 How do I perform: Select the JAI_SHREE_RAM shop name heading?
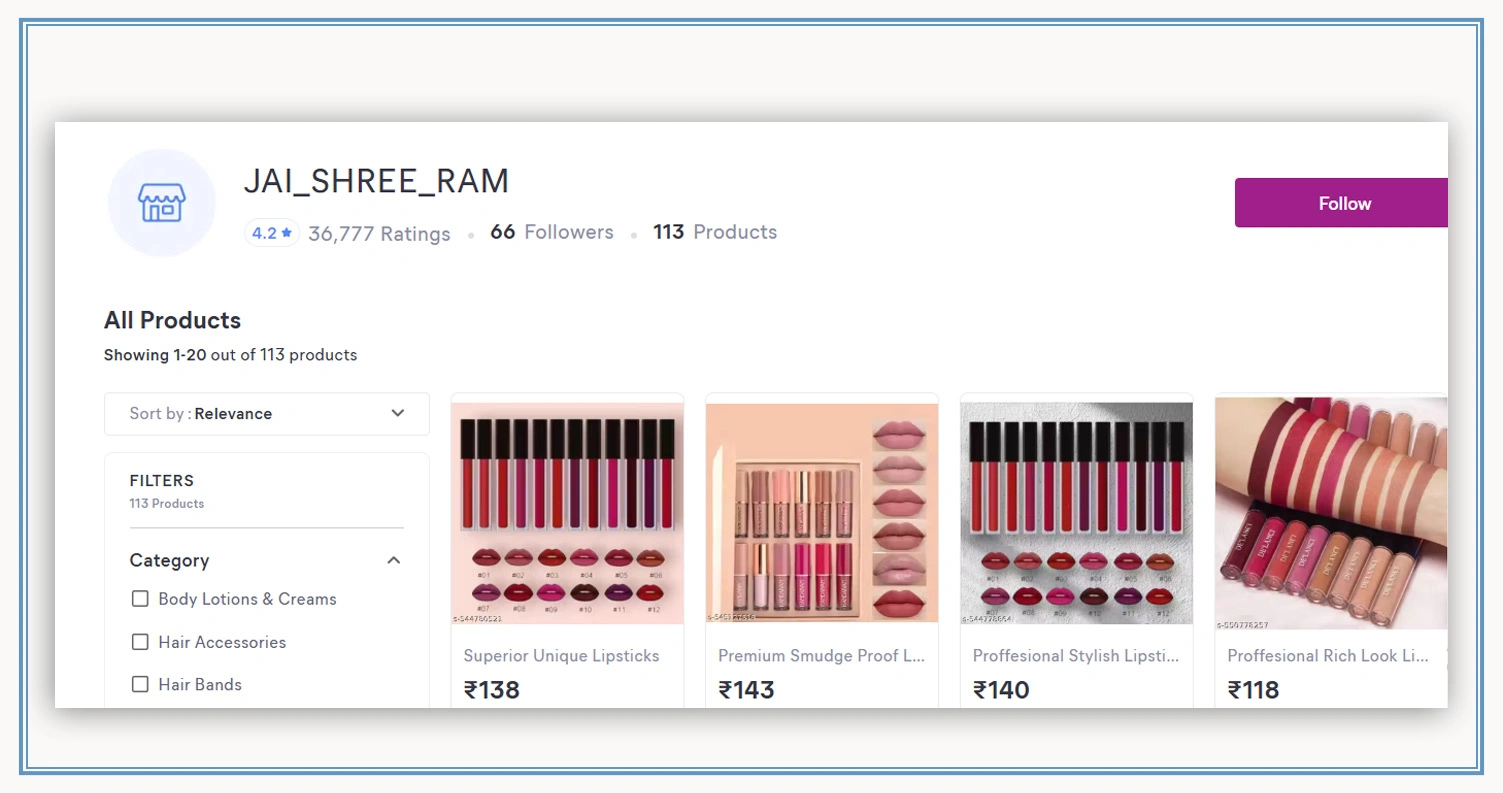pos(377,181)
